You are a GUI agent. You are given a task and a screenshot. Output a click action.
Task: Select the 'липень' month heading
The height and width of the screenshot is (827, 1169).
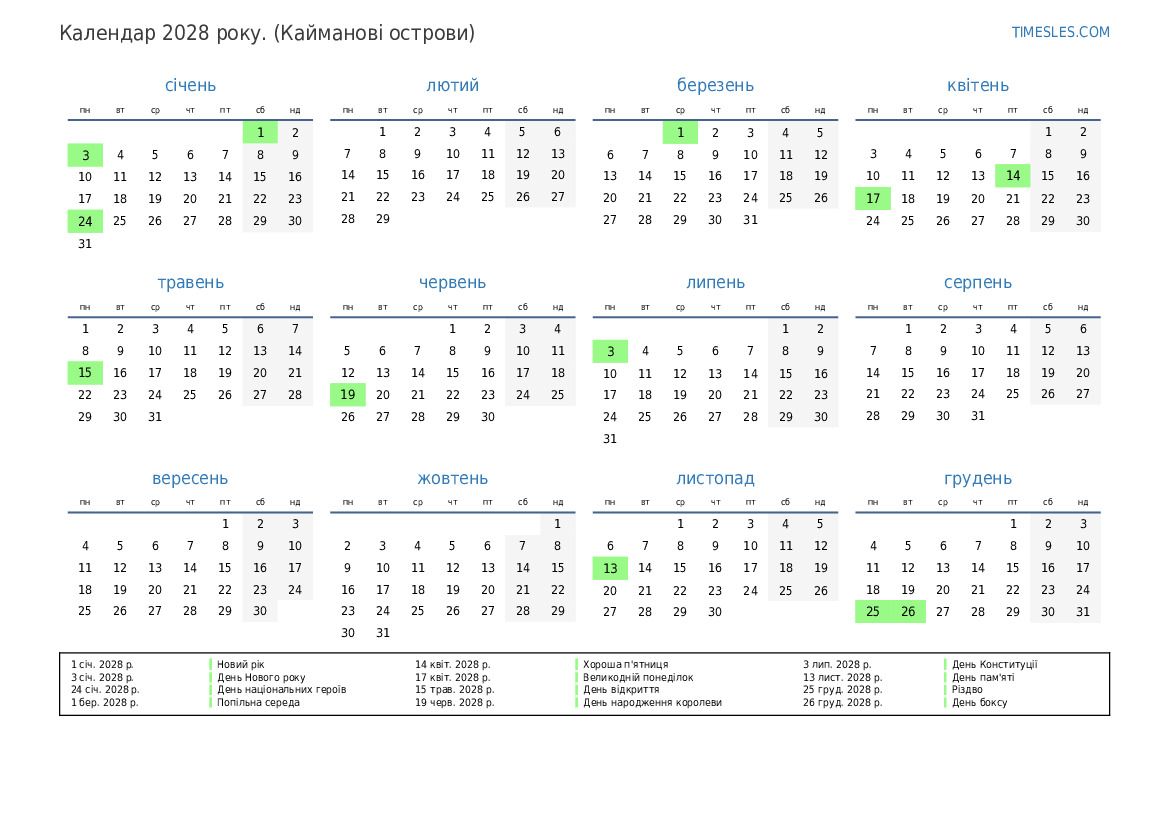(715, 283)
